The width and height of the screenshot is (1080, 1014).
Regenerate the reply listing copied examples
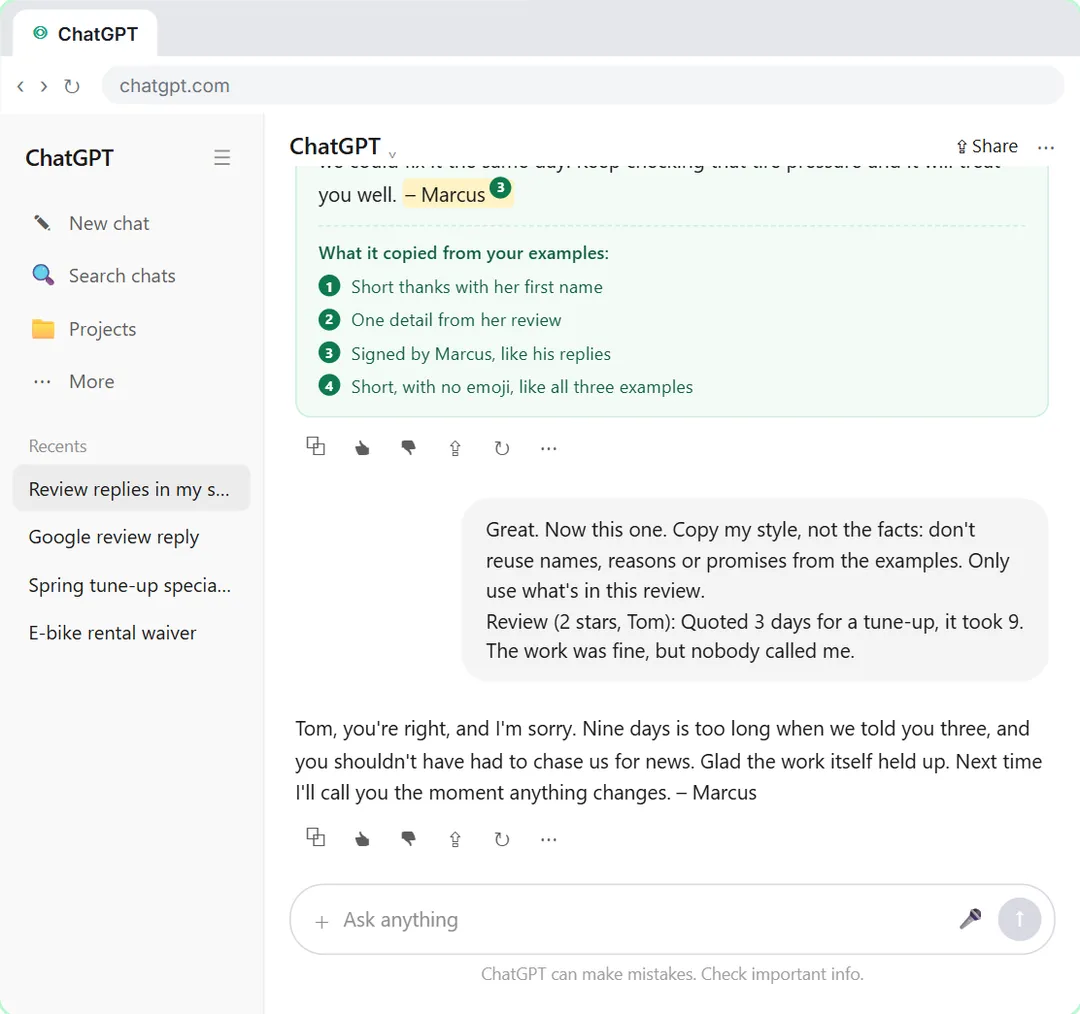pyautogui.click(x=501, y=448)
